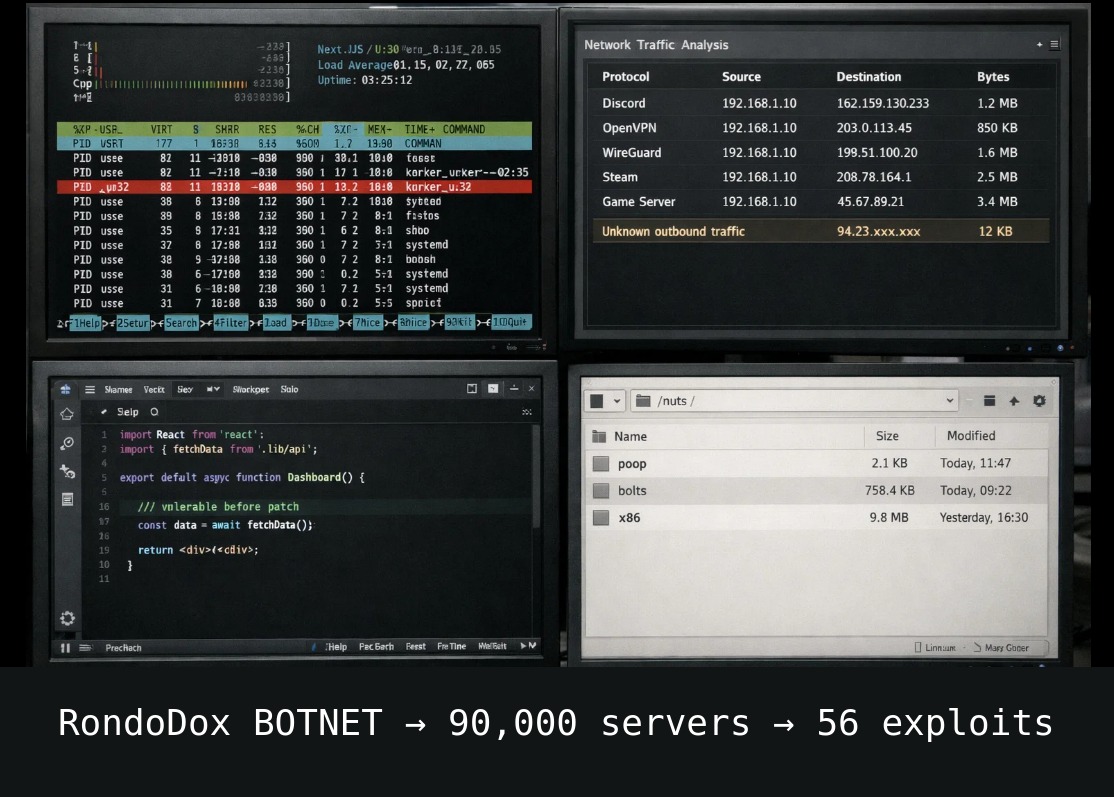Screen dimensions: 1114x797
Task: Open the Search tool in the editor sidebar
Action: [x=67, y=441]
